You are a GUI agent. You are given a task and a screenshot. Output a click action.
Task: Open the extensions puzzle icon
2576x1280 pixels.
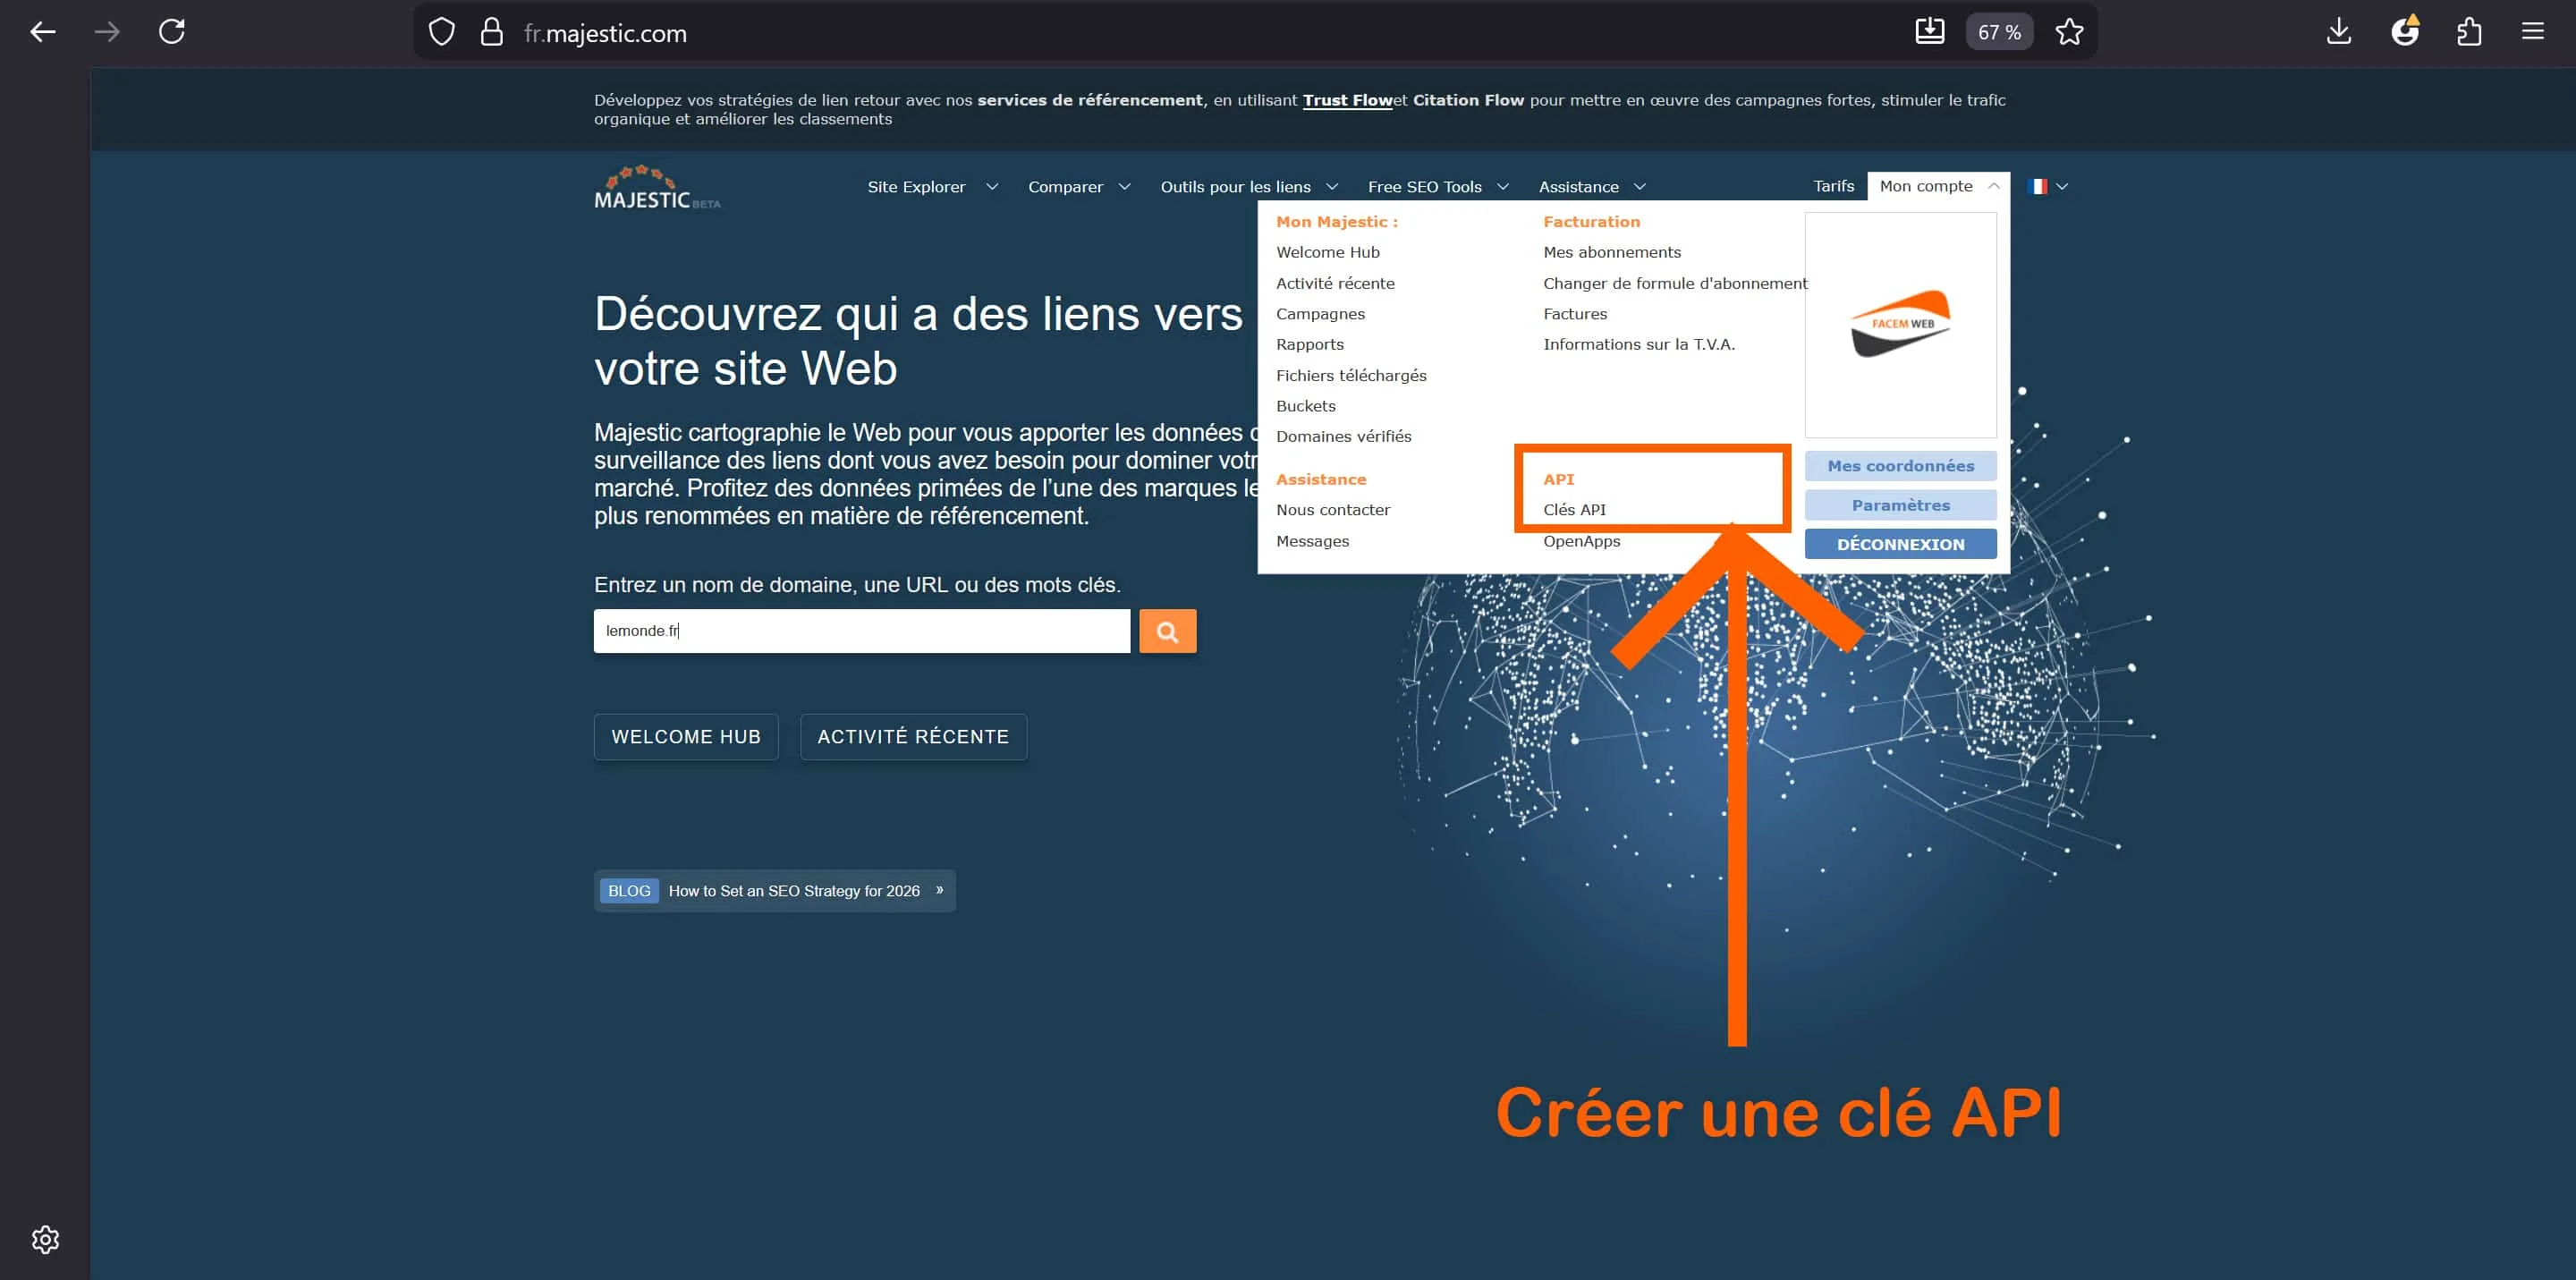pos(2469,32)
